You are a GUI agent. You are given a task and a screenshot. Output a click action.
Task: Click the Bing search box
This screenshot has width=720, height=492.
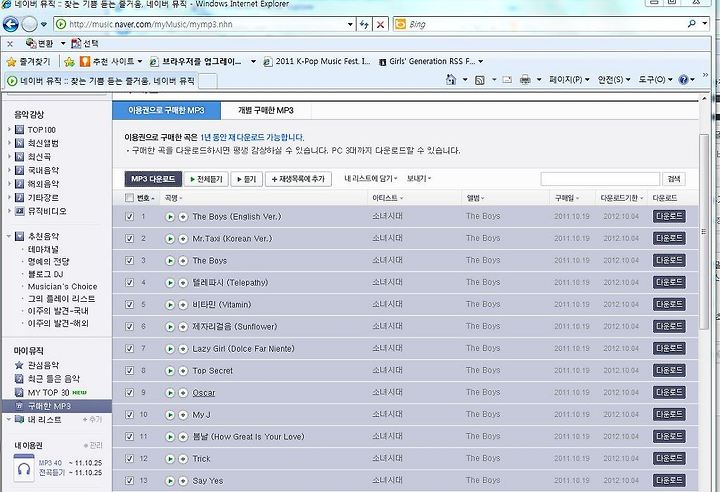tap(546, 24)
